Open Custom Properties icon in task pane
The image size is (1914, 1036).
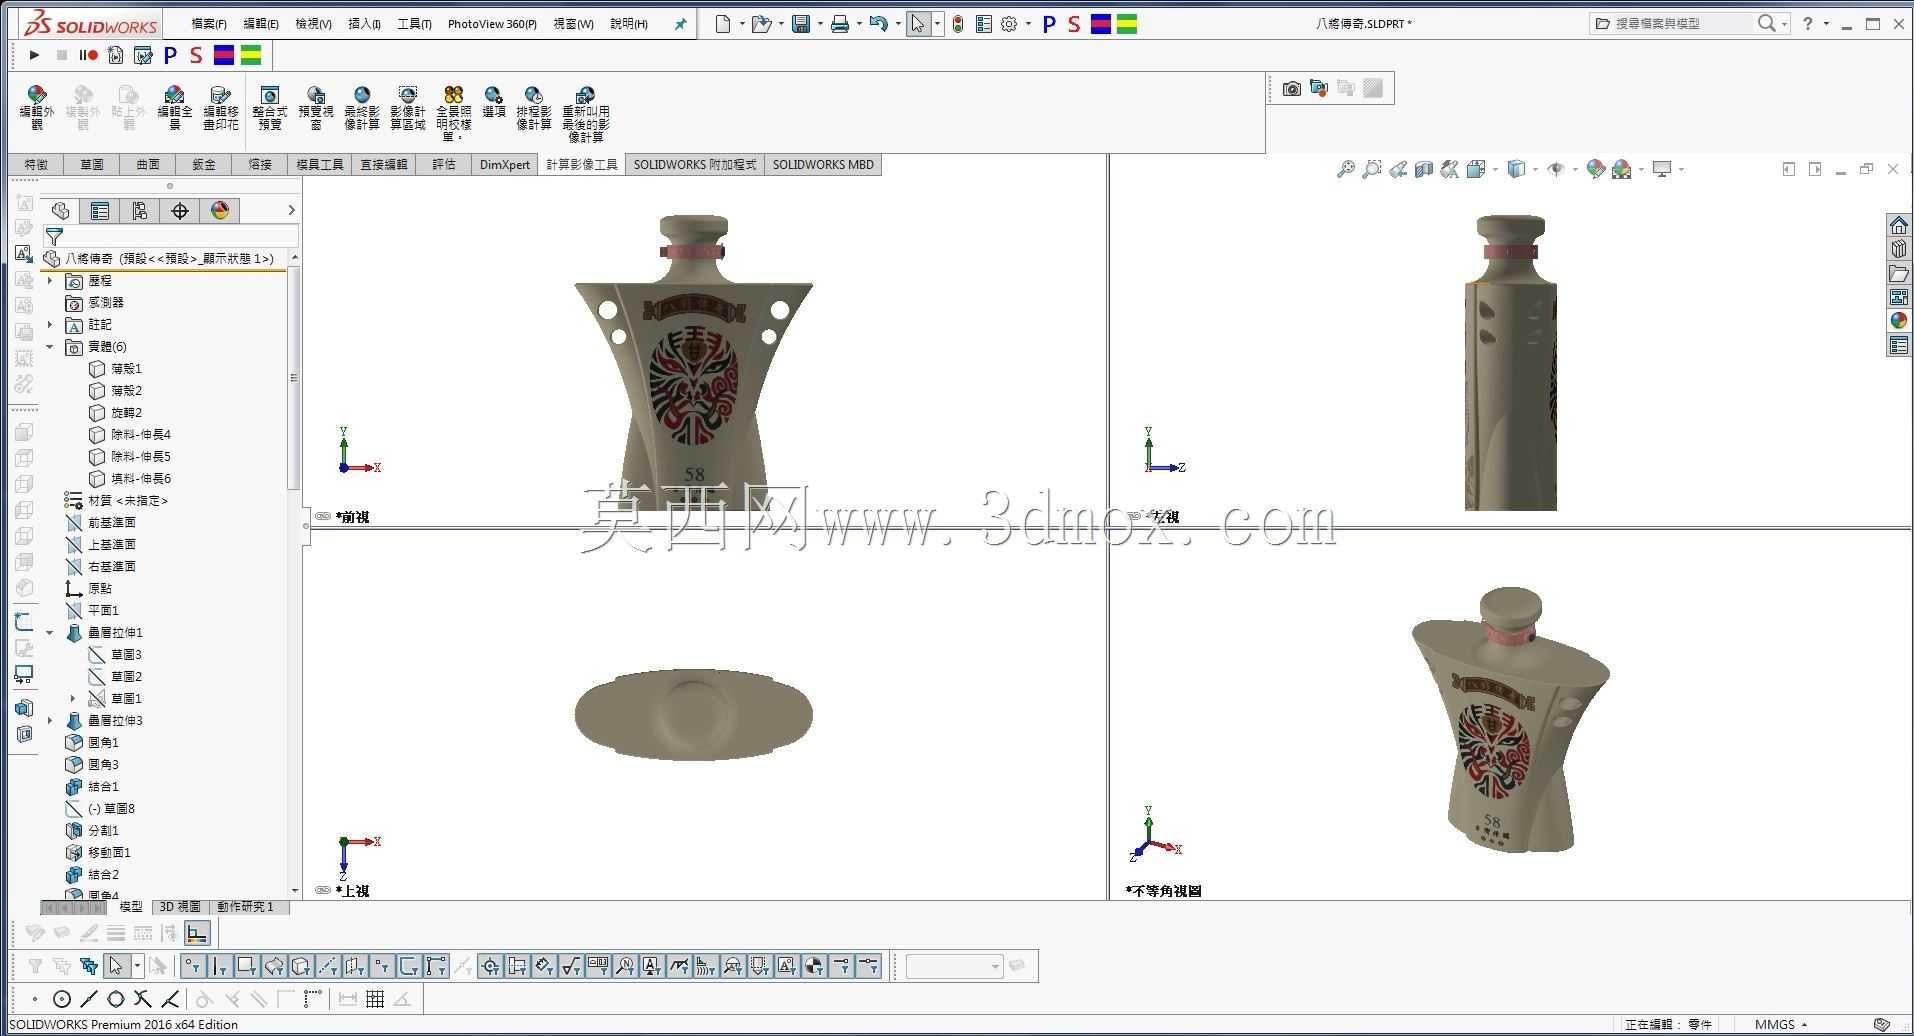[1898, 346]
